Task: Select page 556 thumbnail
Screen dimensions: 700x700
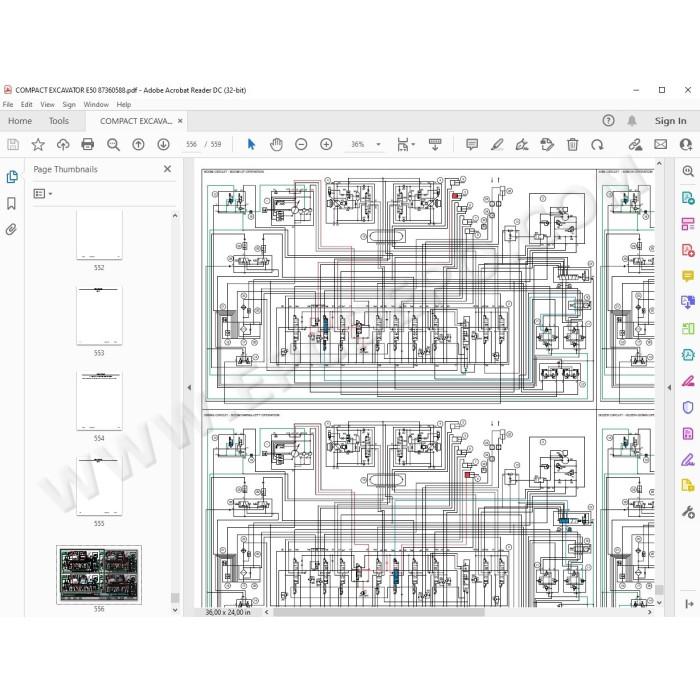Action: [x=99, y=575]
